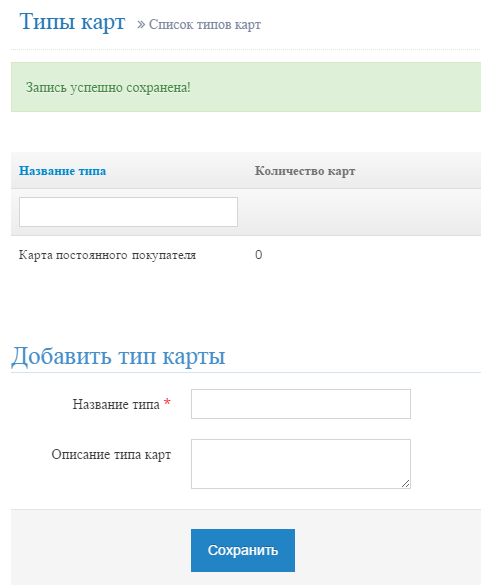481x585 pixels.
Task: Grab the textarea resize handle corner
Action: click(x=406, y=484)
